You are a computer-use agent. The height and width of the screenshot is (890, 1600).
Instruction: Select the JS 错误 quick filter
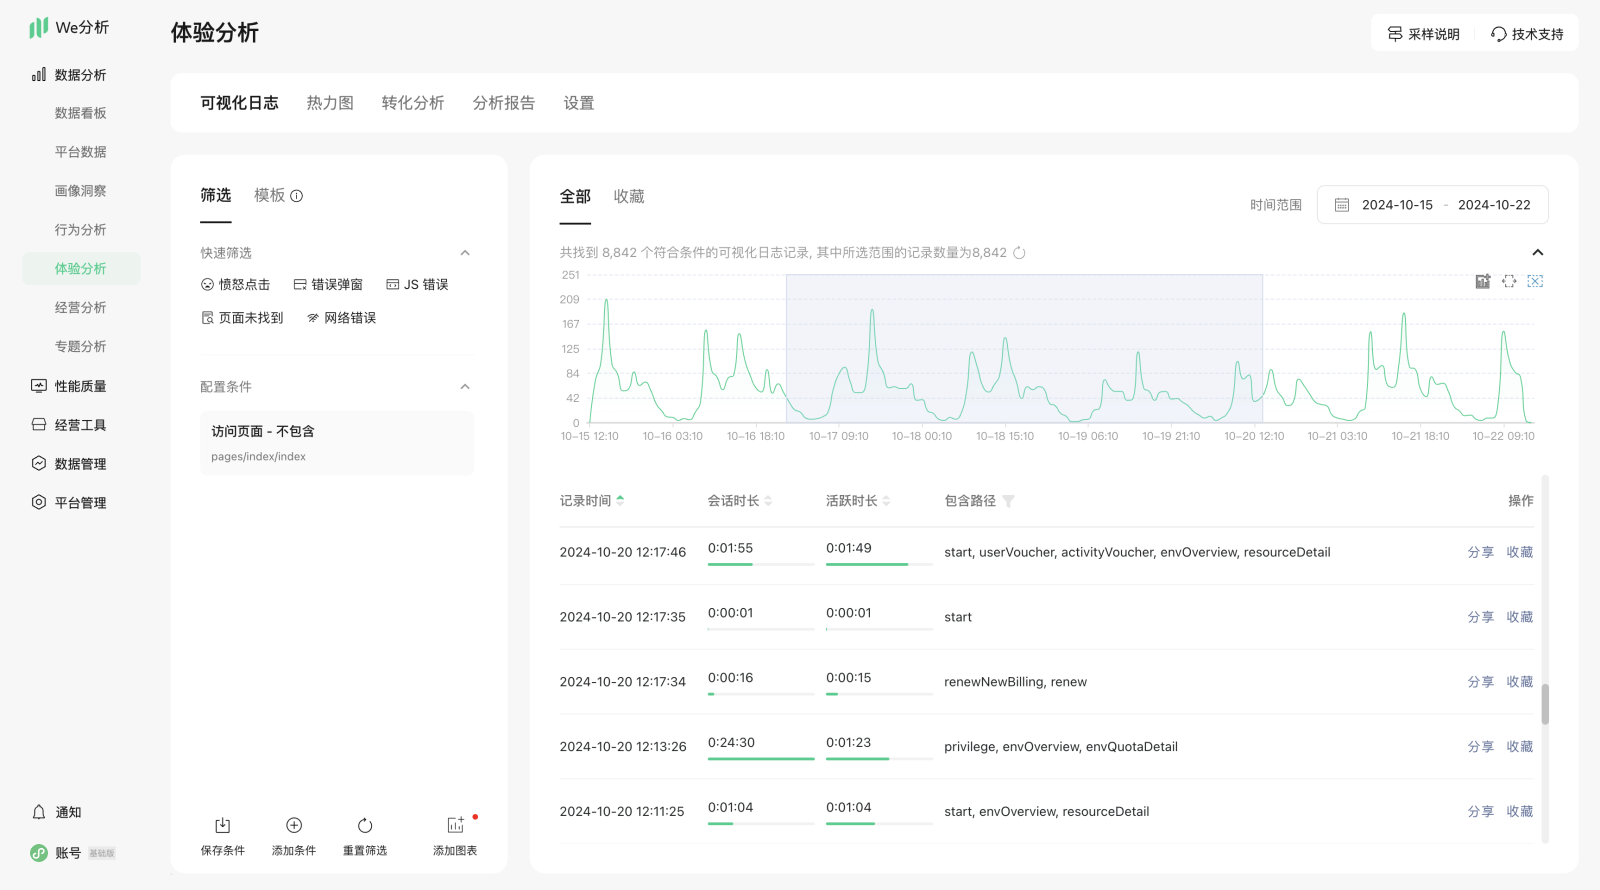[417, 285]
